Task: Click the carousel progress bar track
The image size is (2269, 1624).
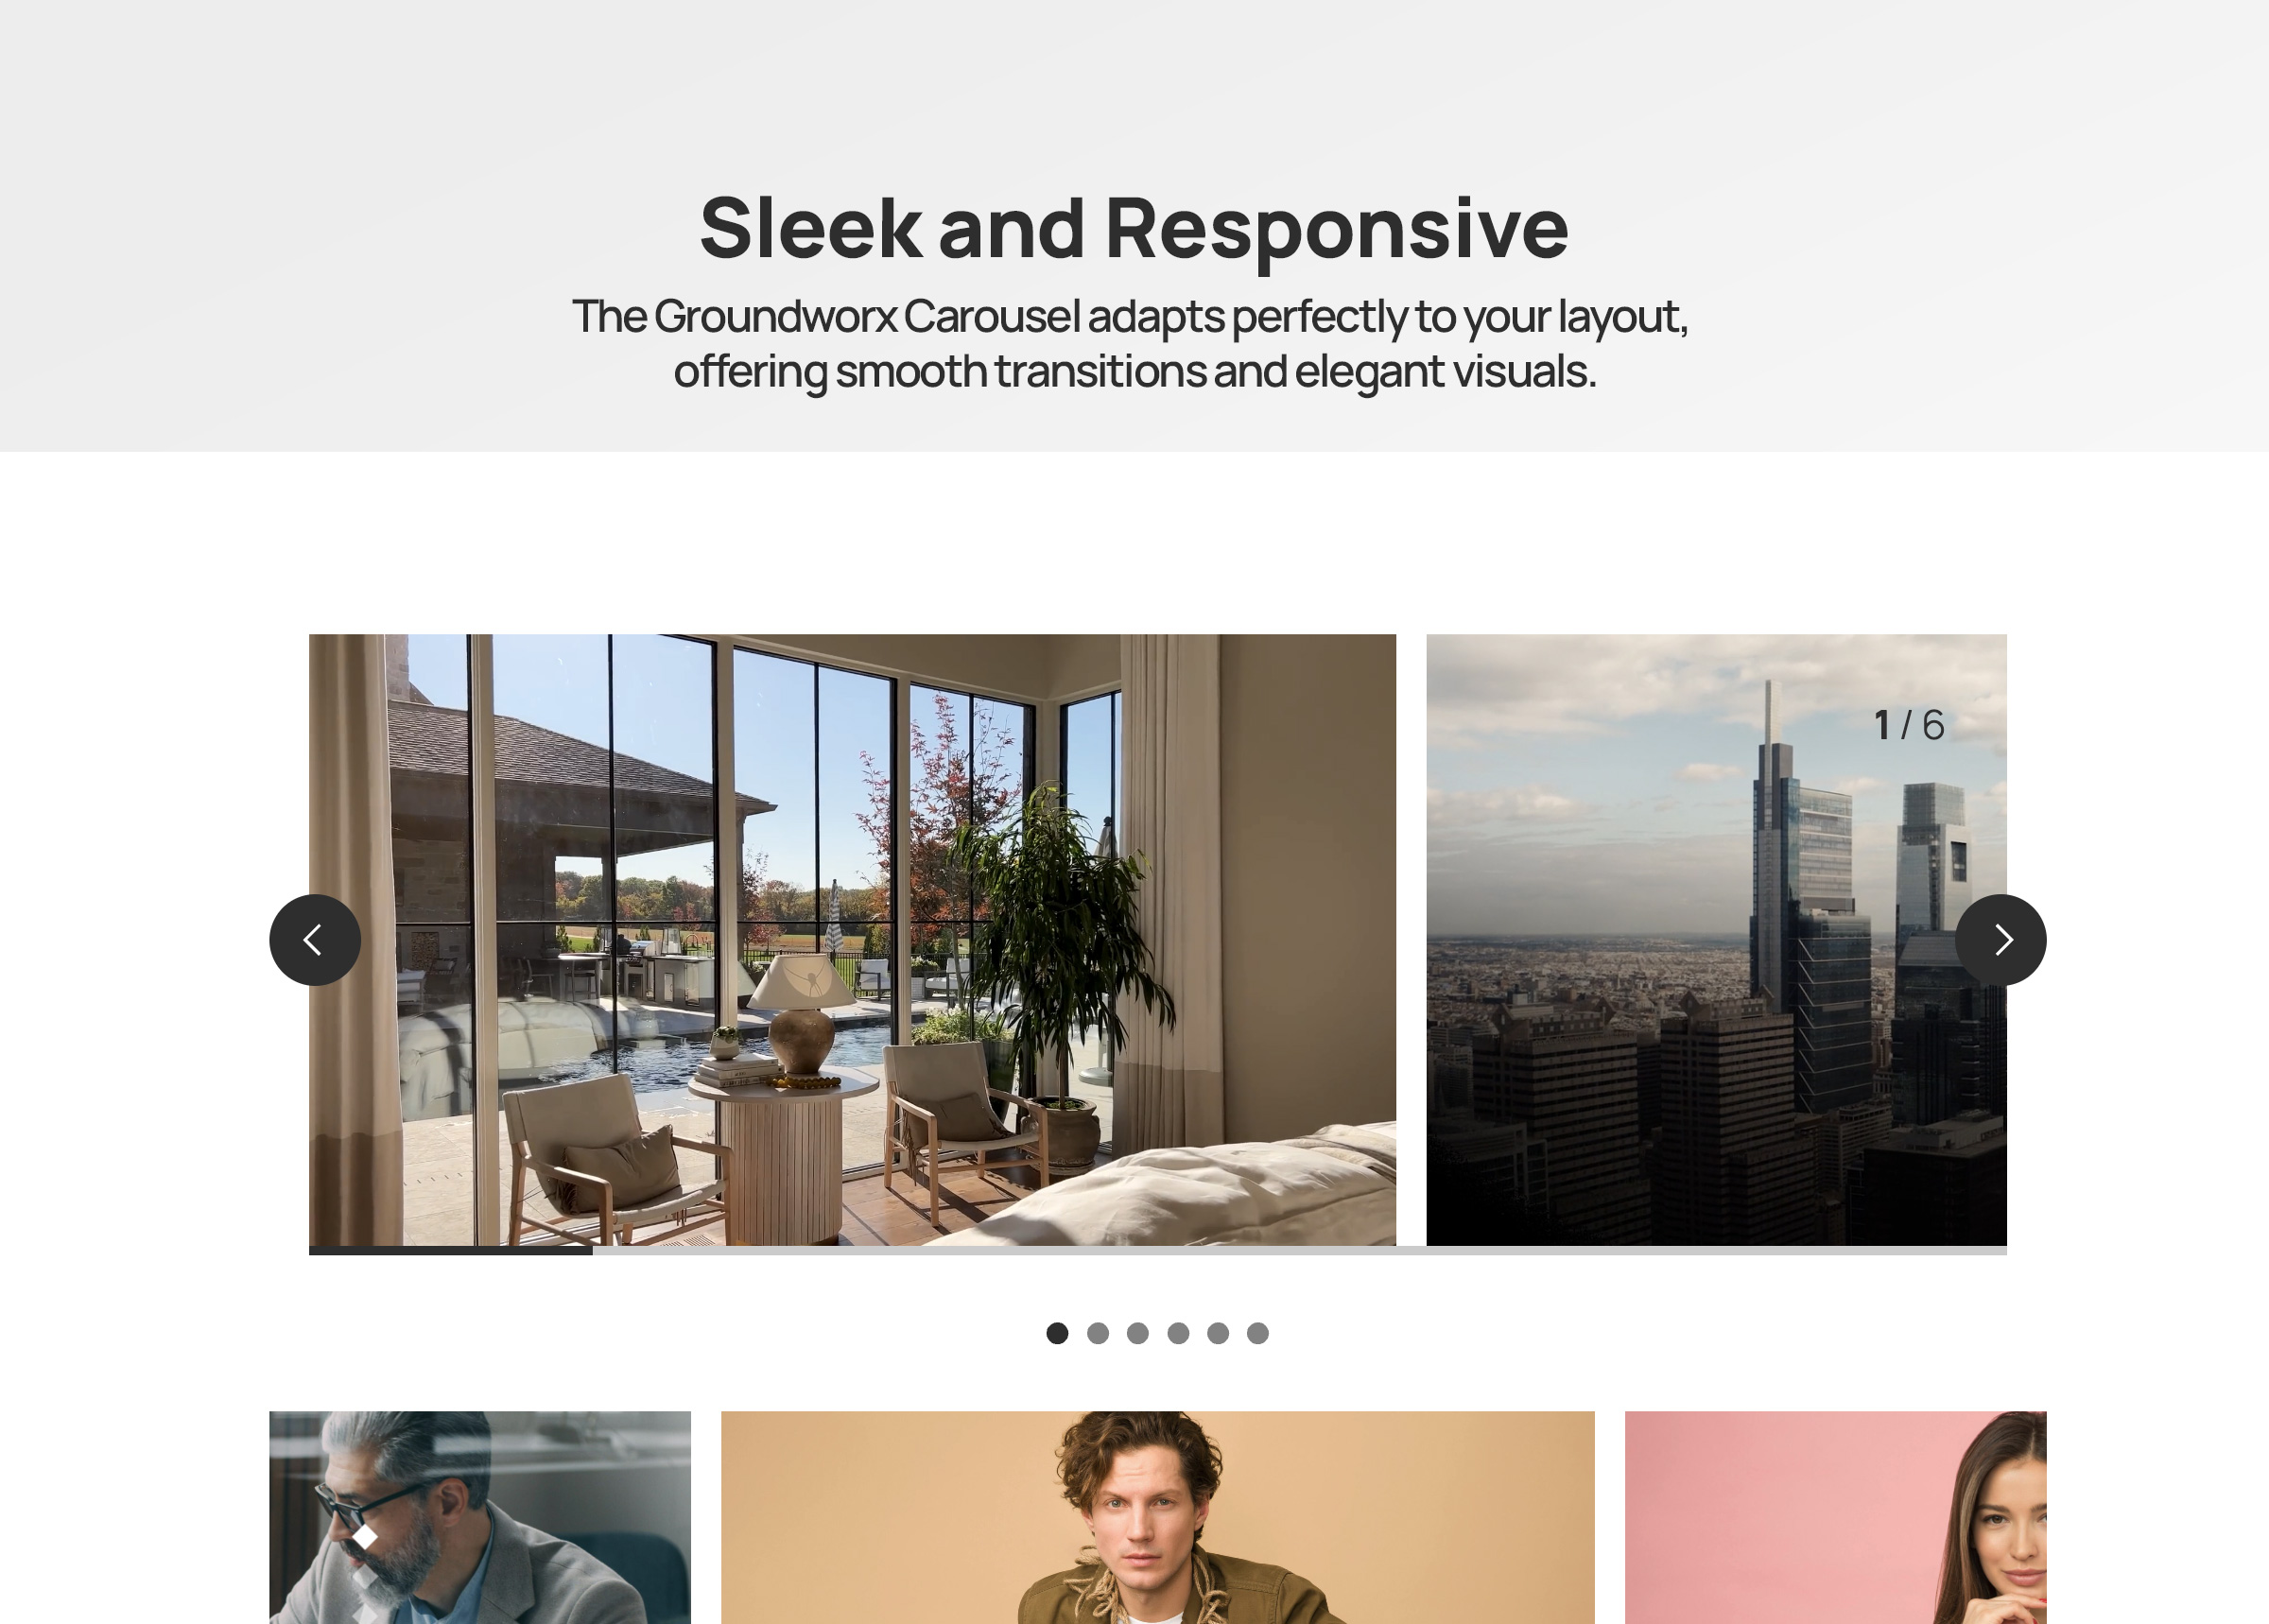Action: [x=1158, y=1250]
